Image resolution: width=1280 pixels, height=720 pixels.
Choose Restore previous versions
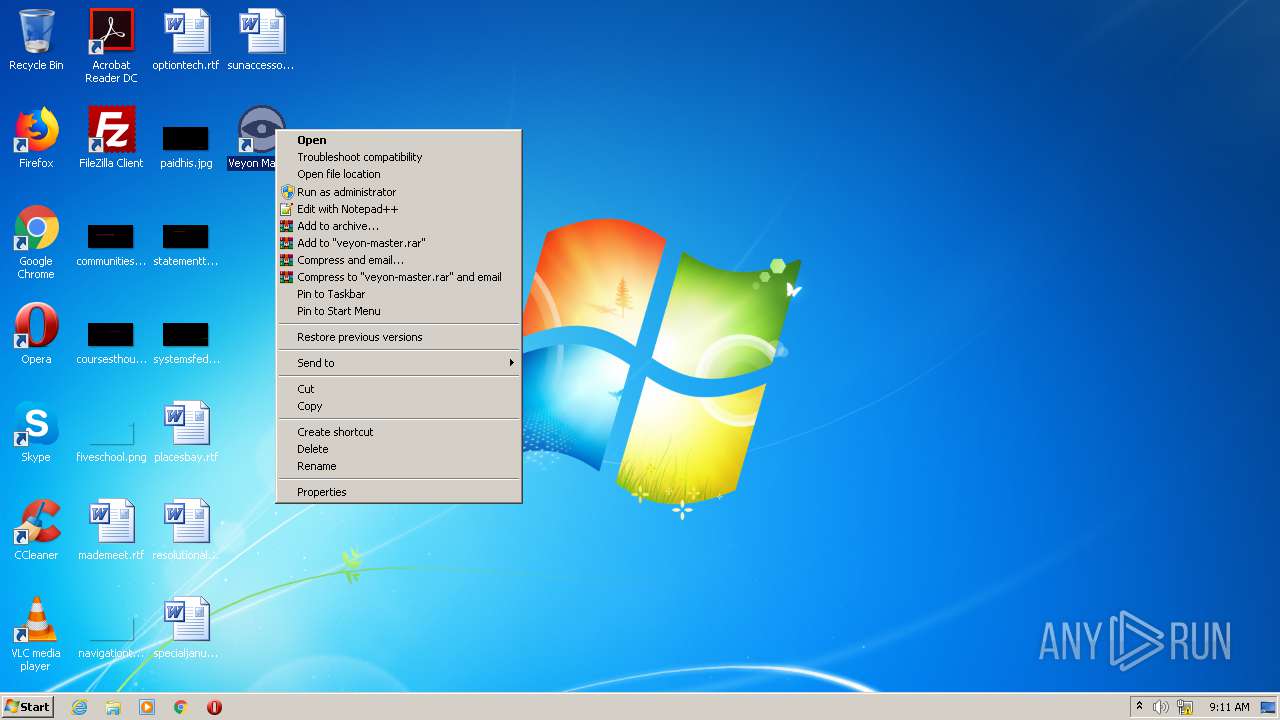(399, 337)
